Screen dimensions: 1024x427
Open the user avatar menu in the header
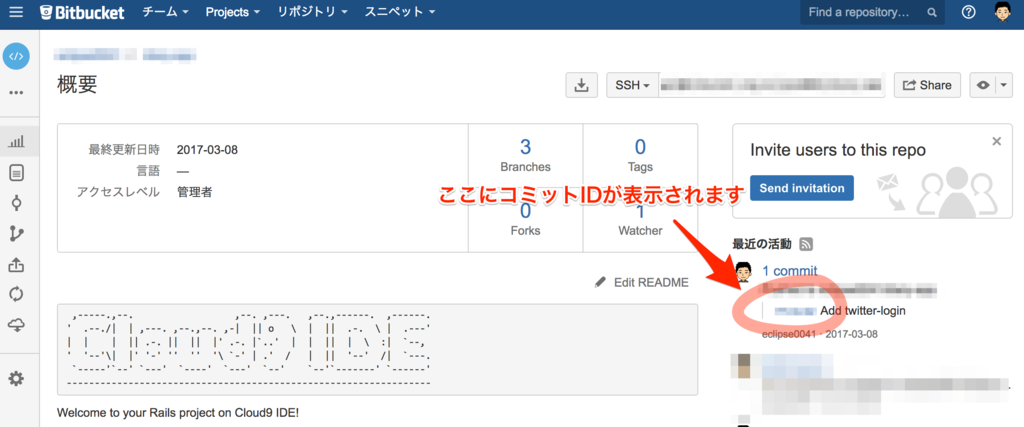click(1002, 12)
